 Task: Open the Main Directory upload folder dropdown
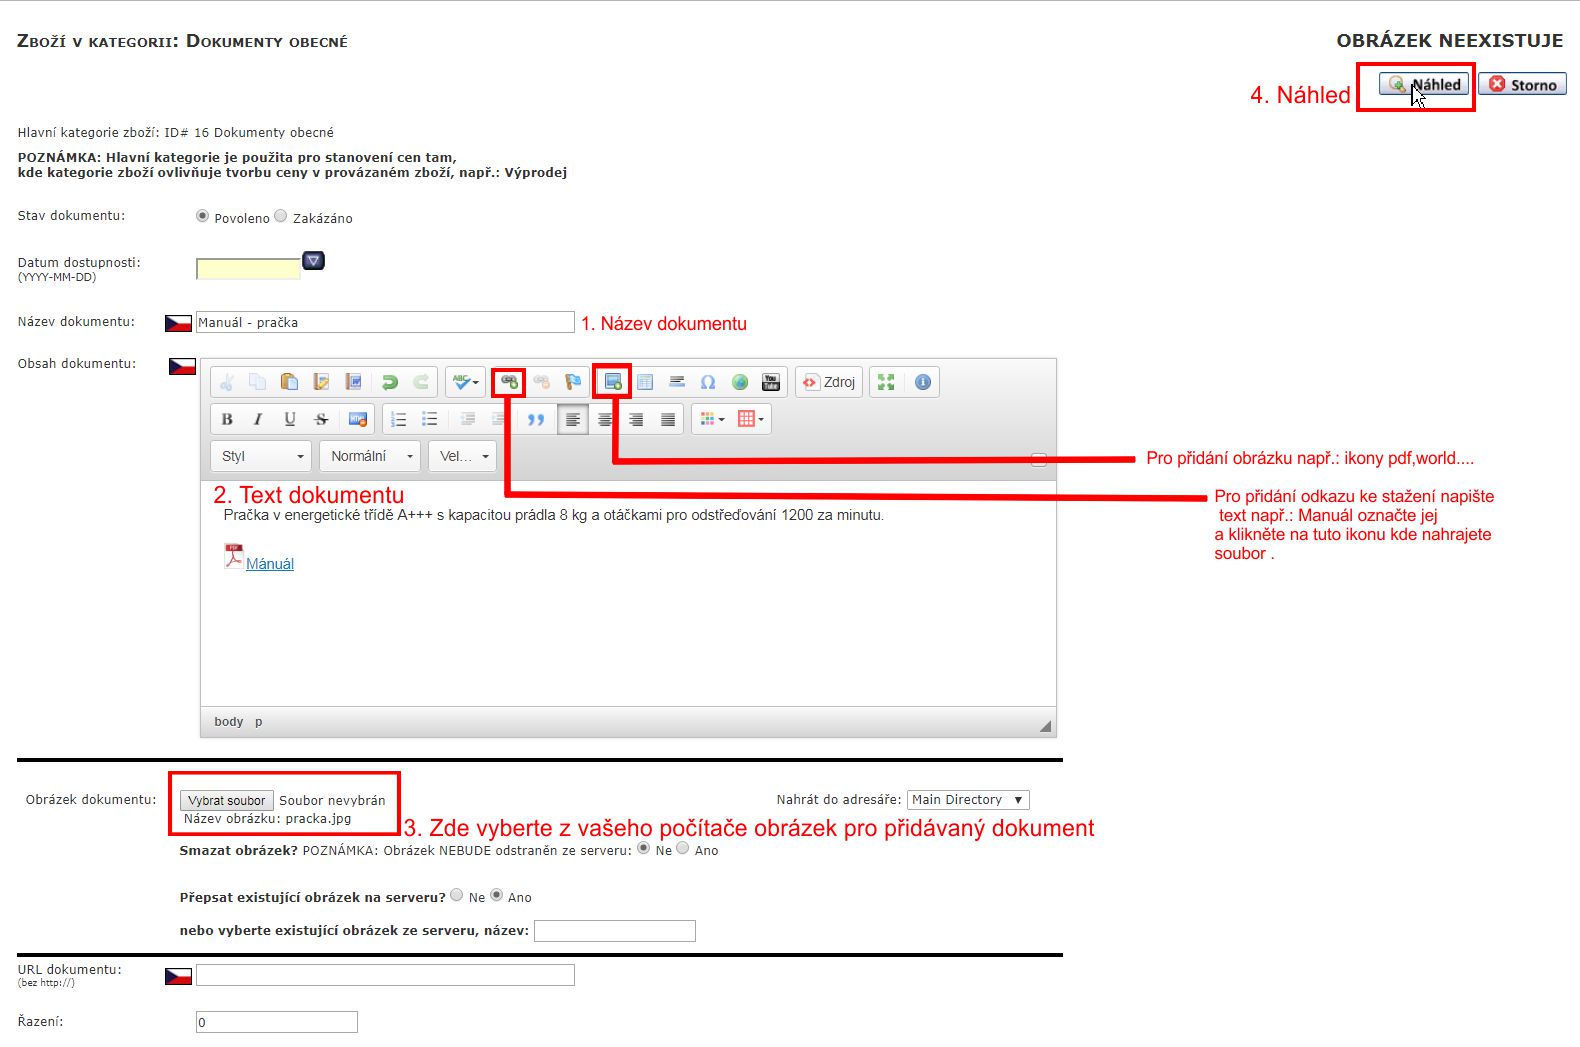(967, 800)
